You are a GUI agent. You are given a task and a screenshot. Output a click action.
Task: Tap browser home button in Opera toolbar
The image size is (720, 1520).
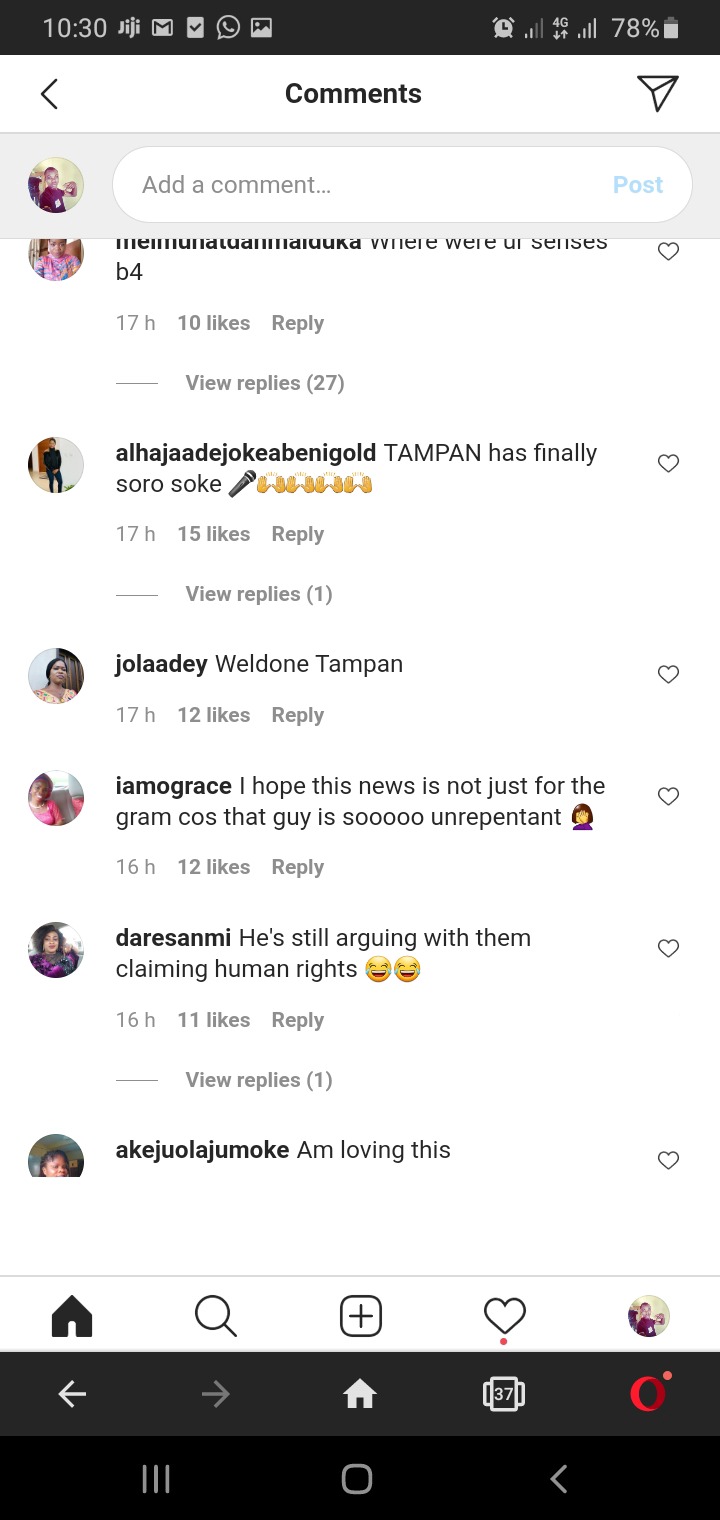click(360, 1394)
